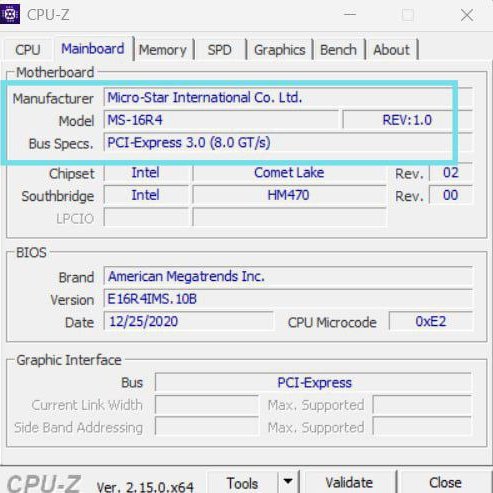This screenshot has height=493, width=493.
Task: Click the Southbridge vendor Intel field
Action: 146,195
